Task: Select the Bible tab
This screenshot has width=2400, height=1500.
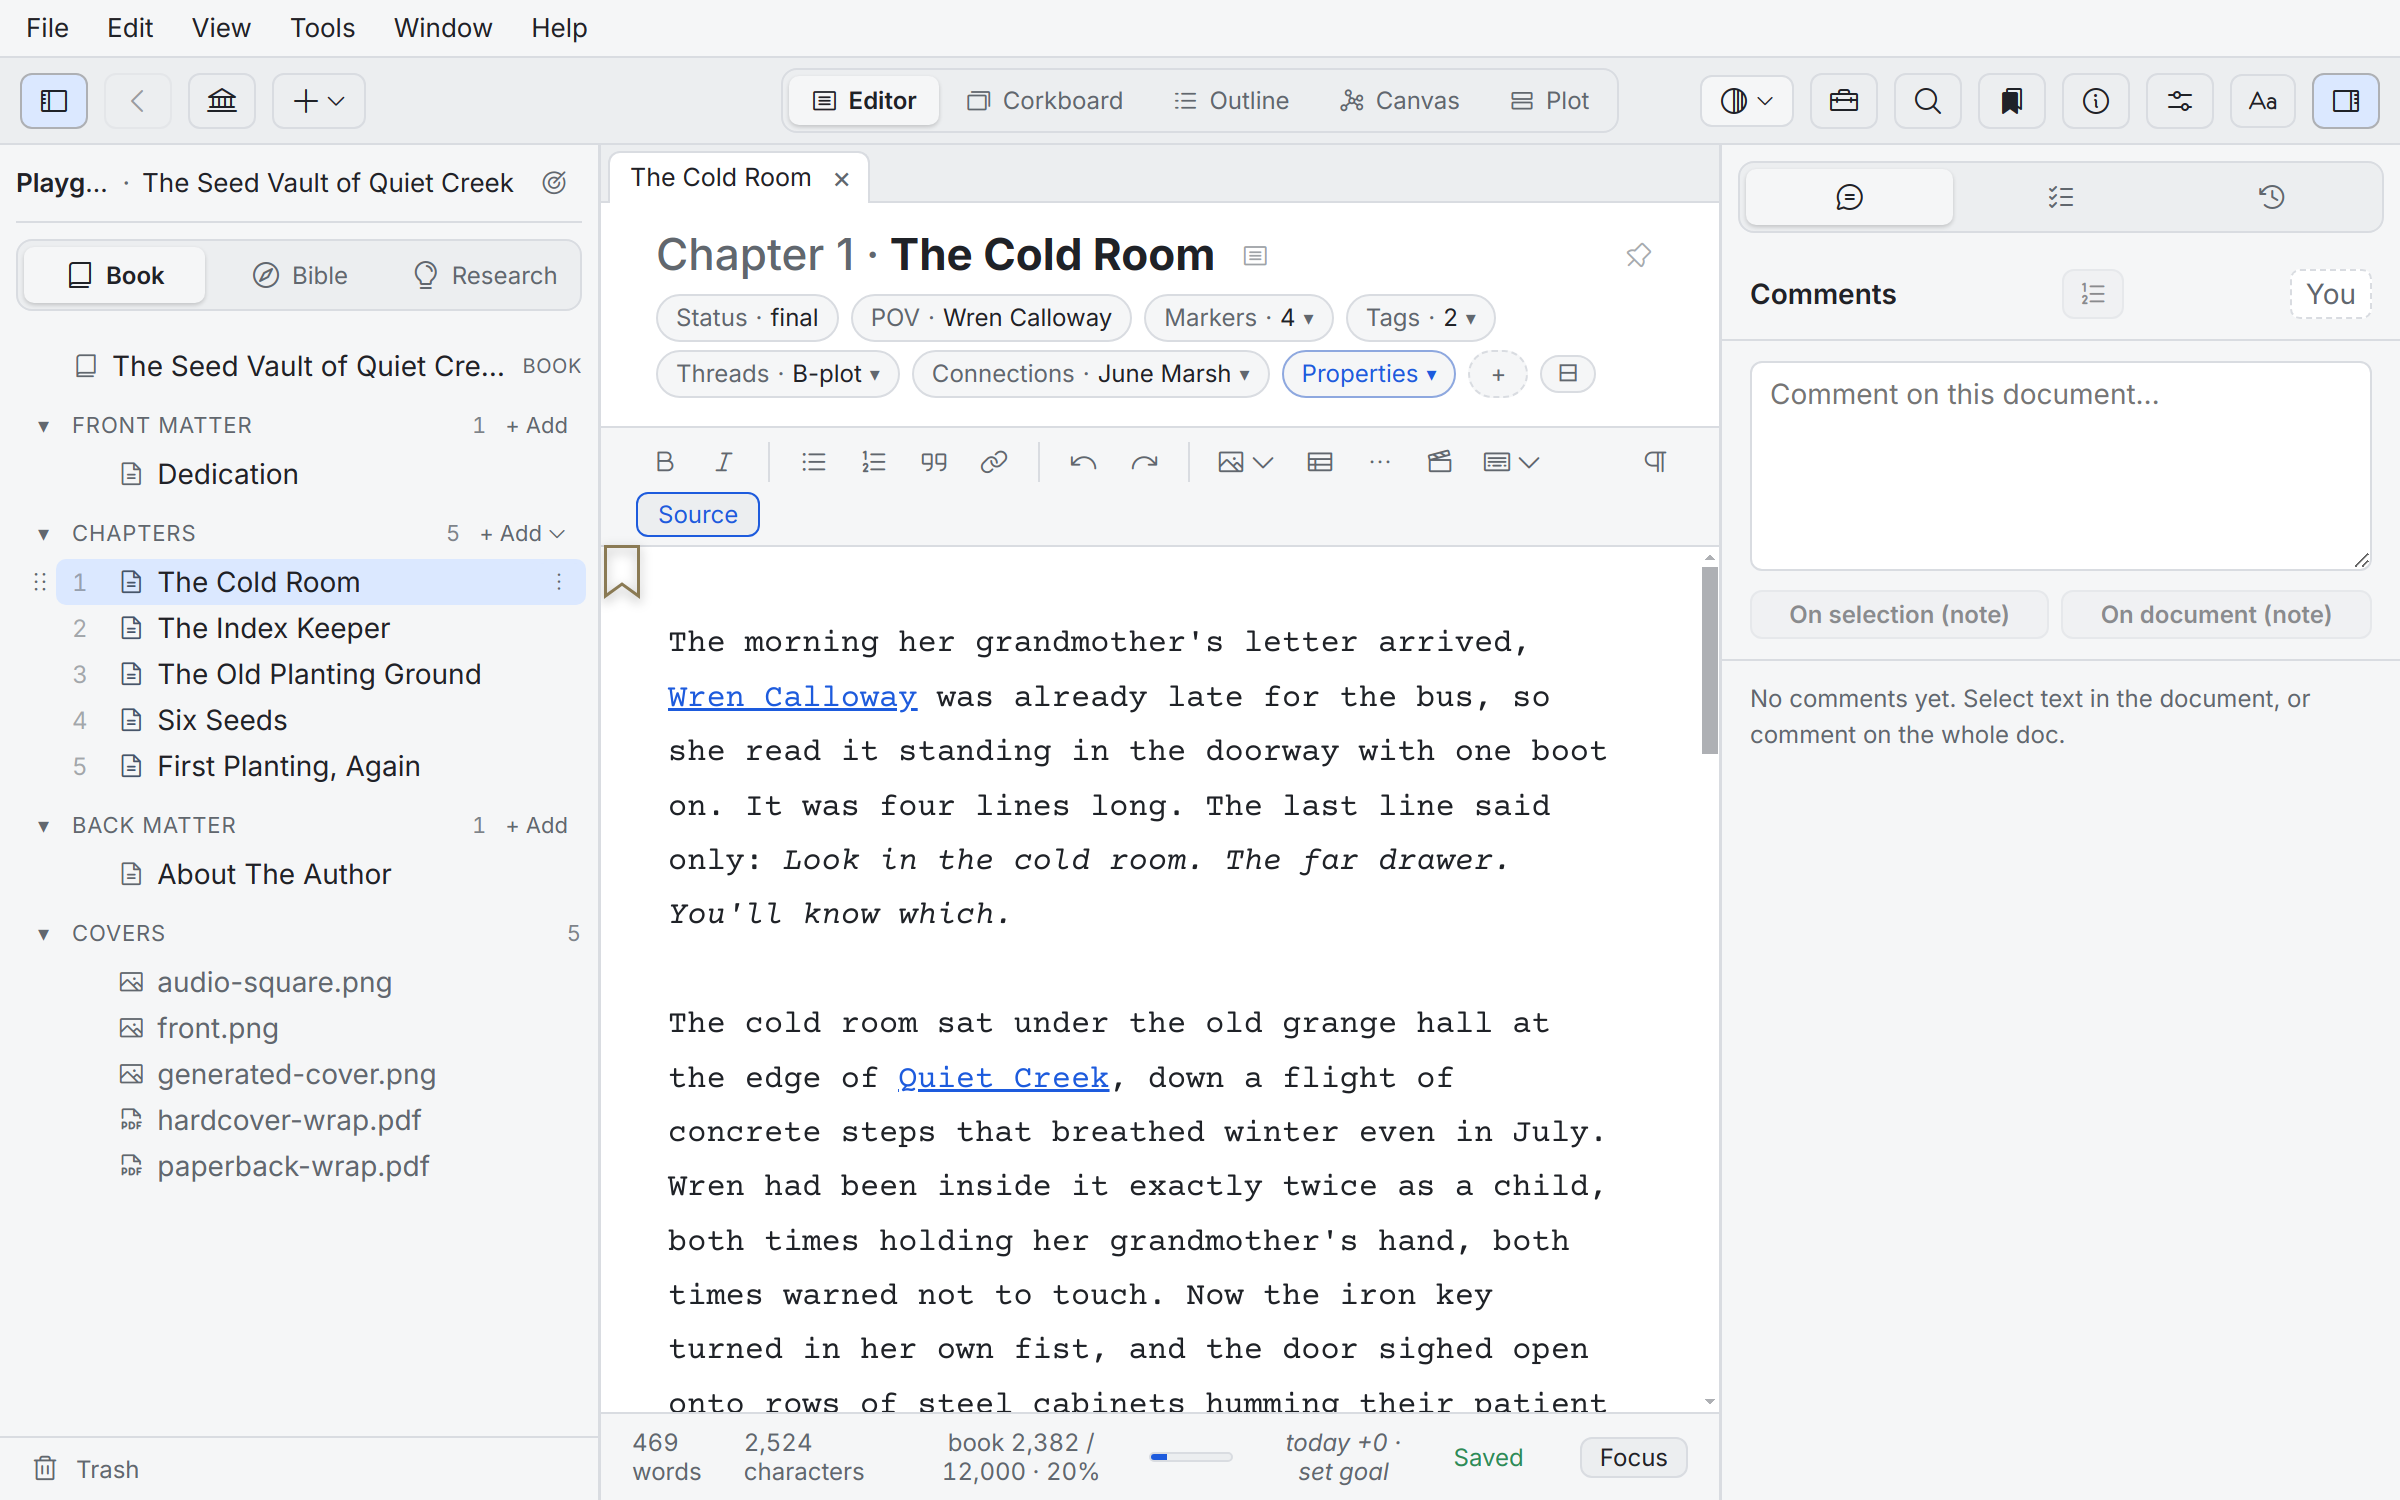Action: pos(300,275)
